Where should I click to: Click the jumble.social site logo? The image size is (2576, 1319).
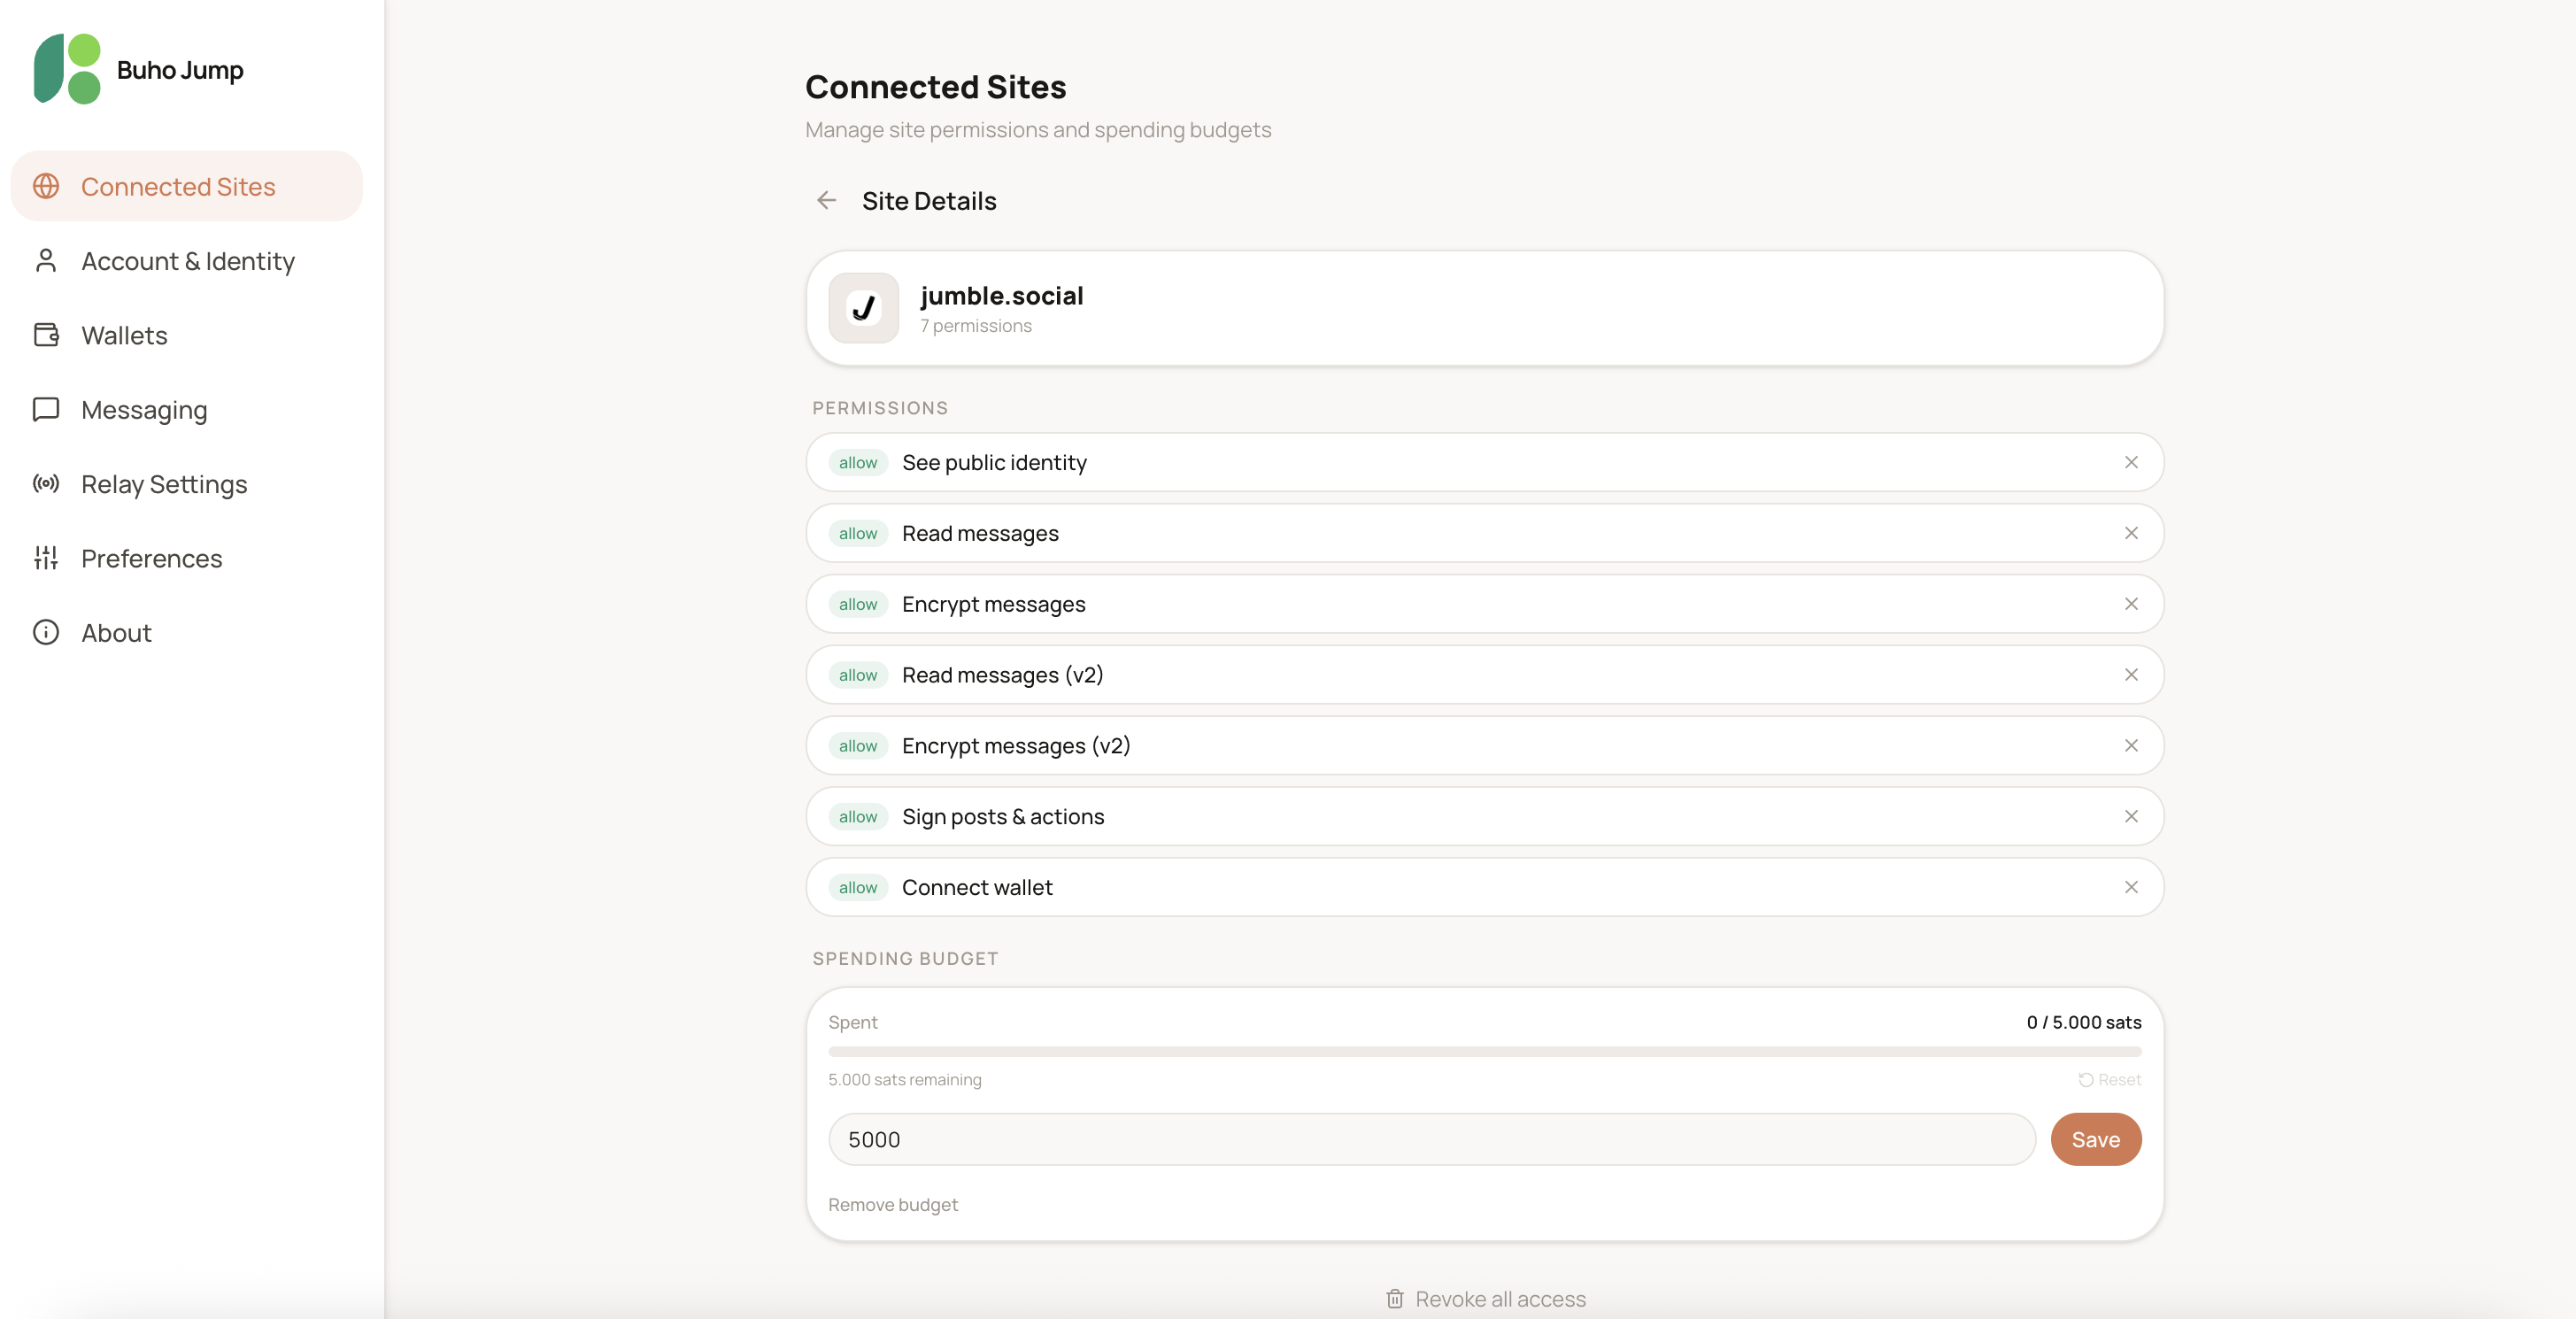click(x=863, y=307)
